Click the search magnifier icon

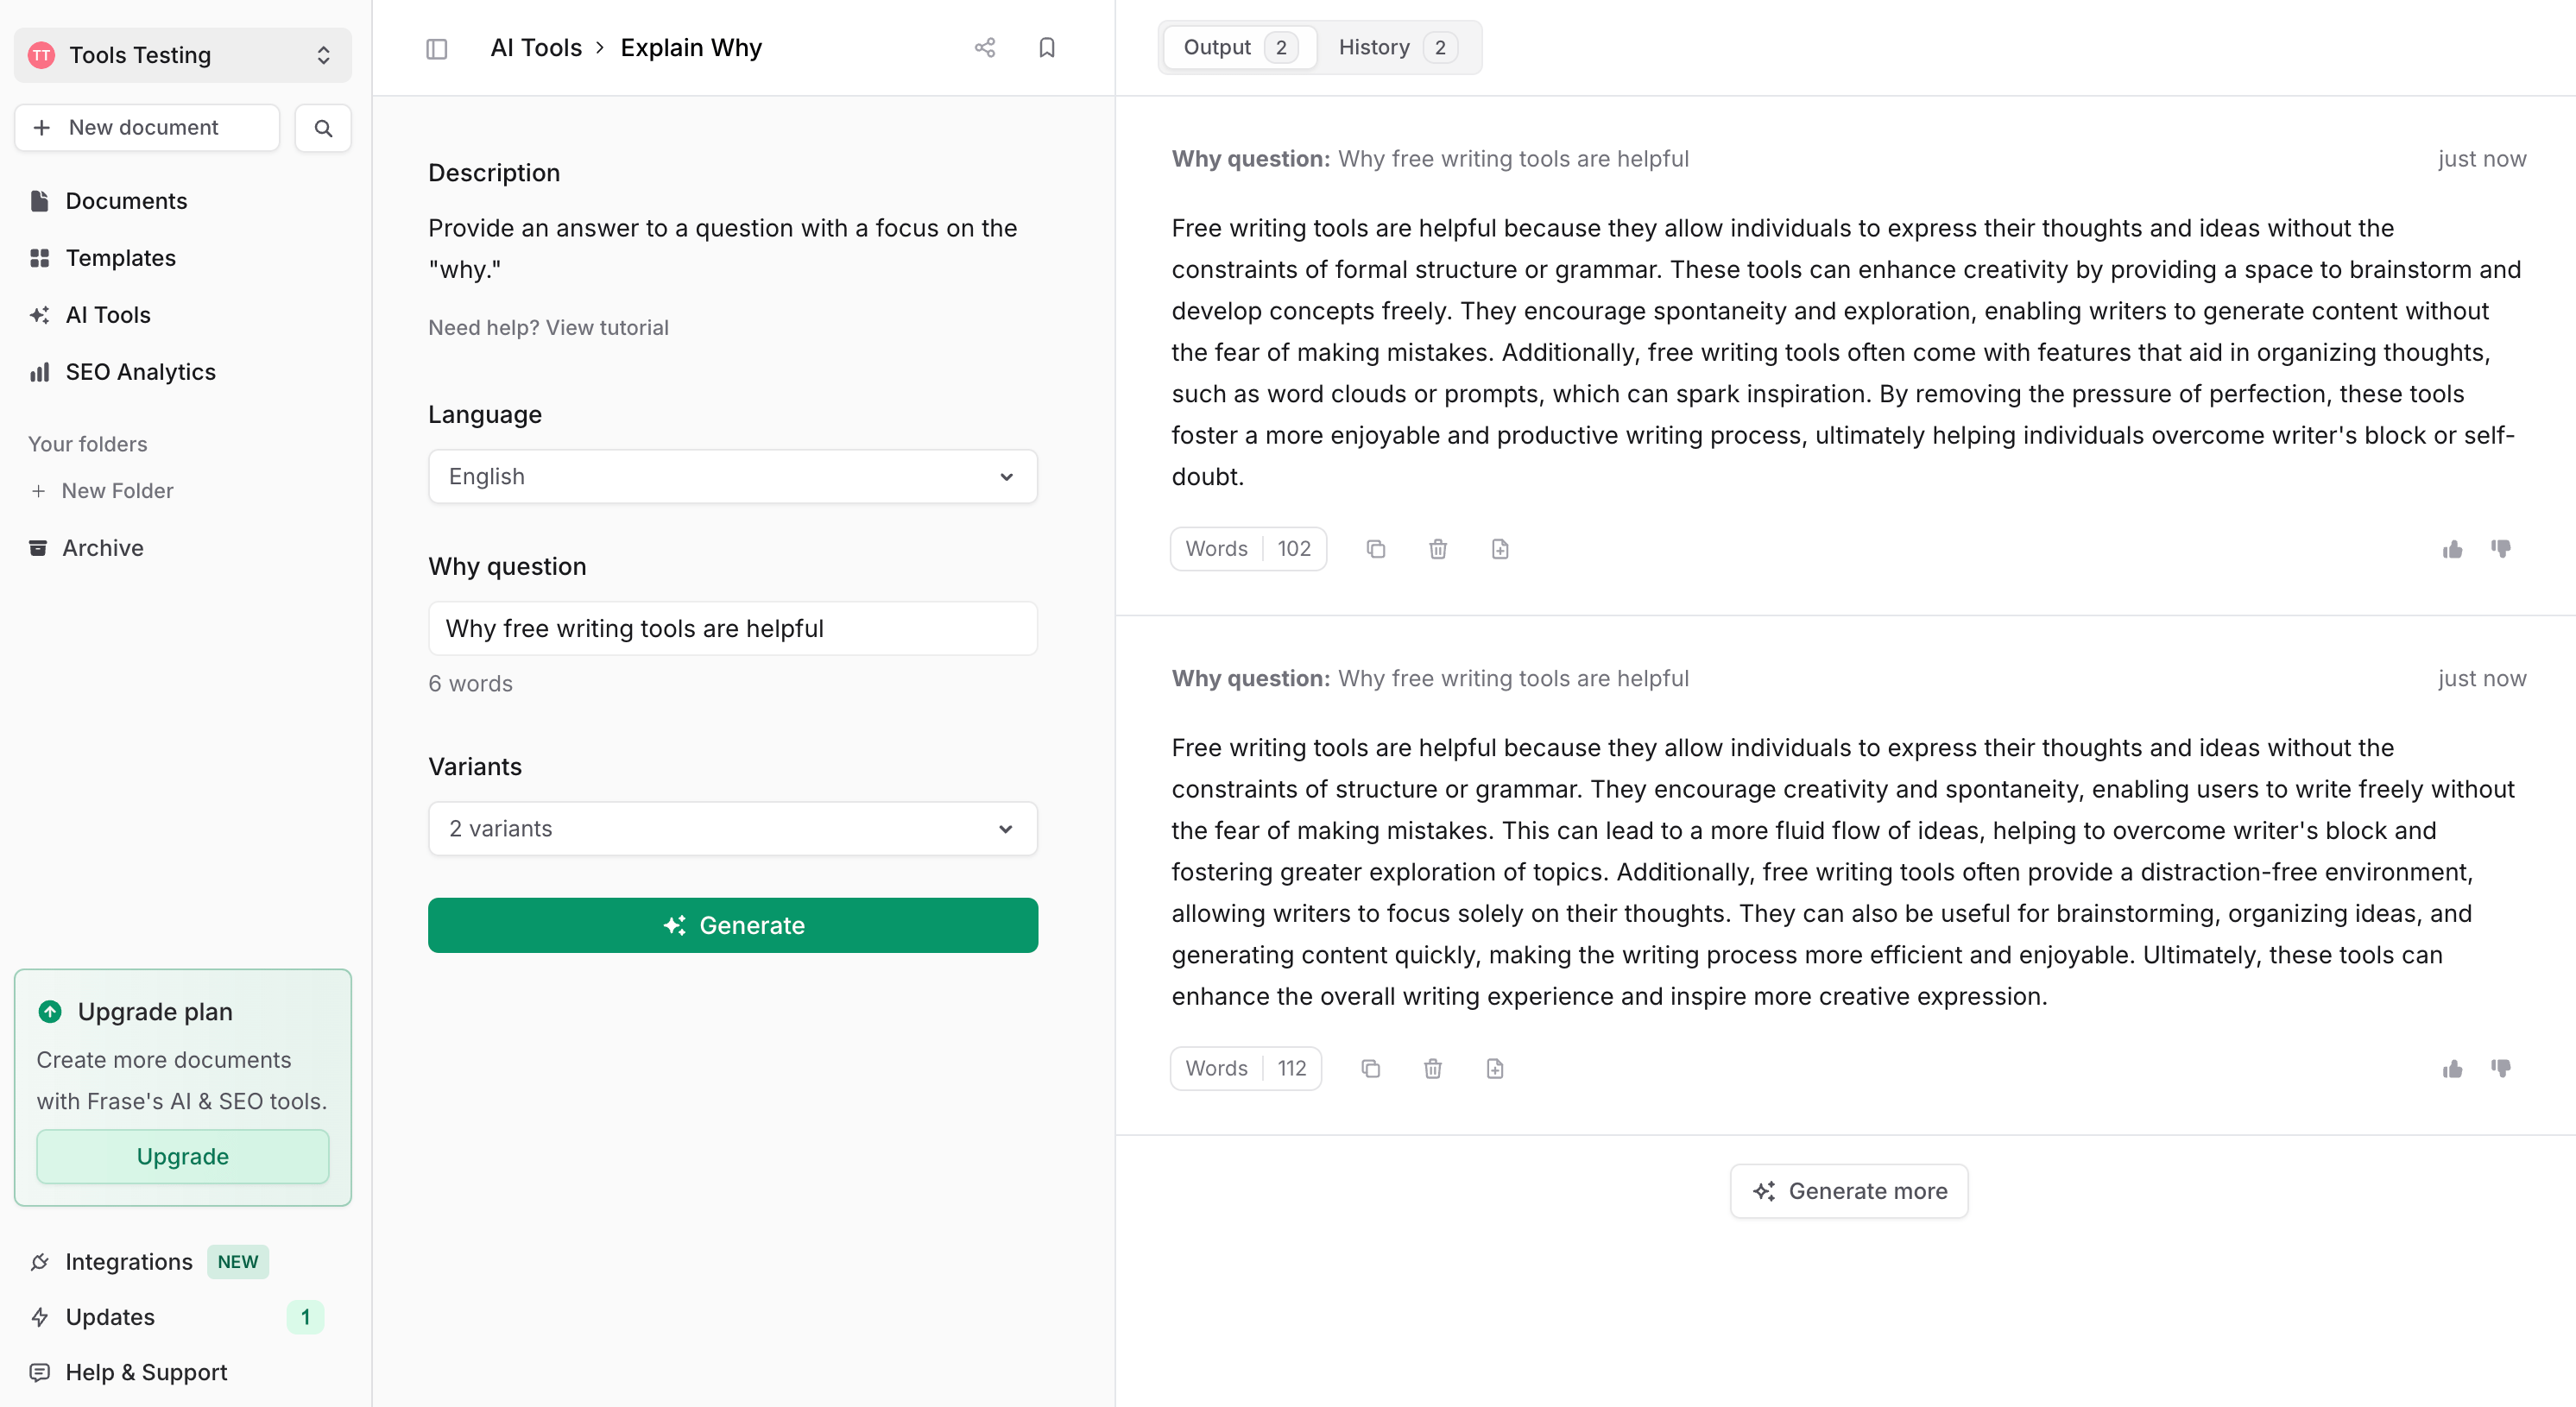(x=322, y=128)
